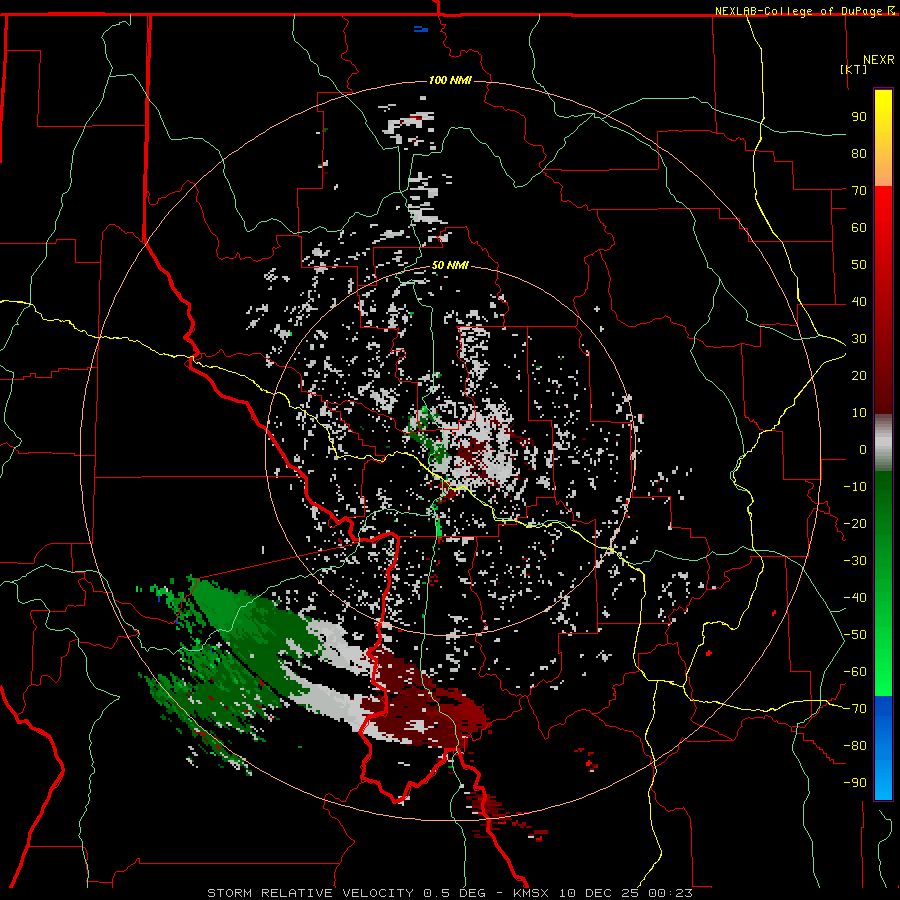Click the [KT] units label
This screenshot has height=900, width=900.
(x=854, y=69)
